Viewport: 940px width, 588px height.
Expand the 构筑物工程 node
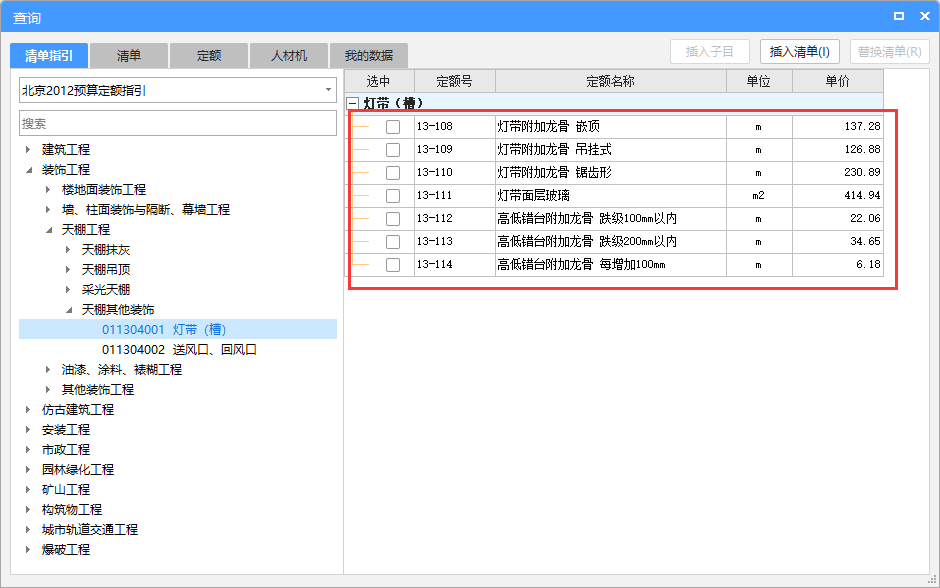point(28,510)
